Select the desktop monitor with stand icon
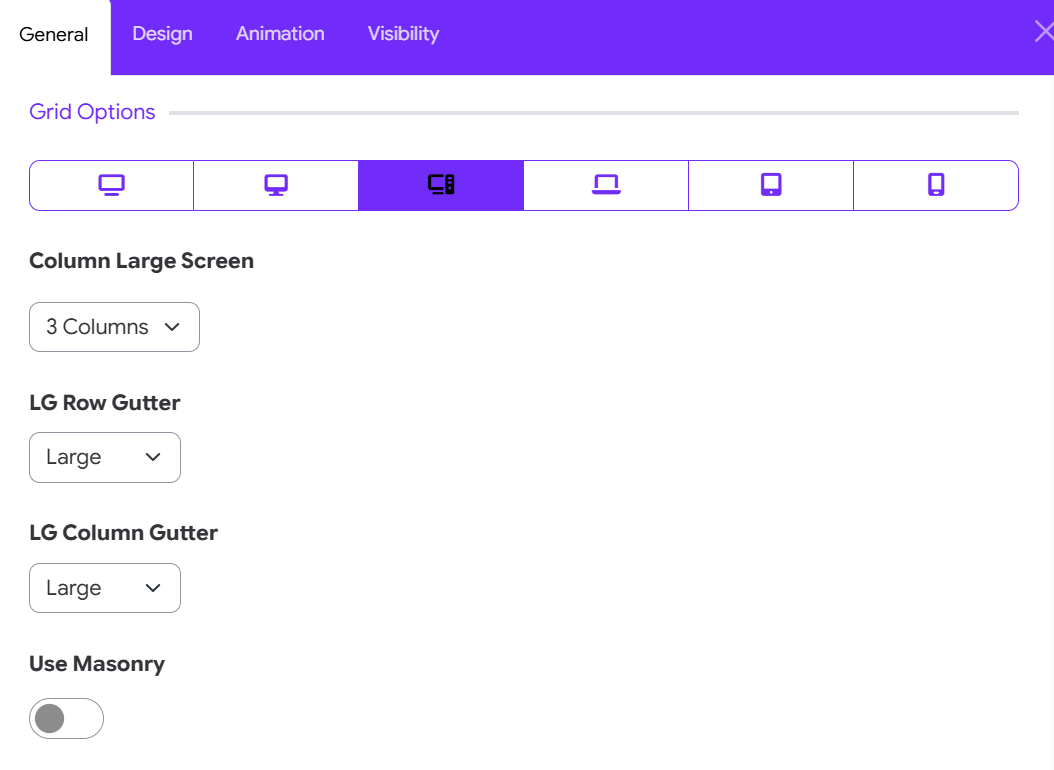Screen dimensions: 1054x770 [276, 185]
